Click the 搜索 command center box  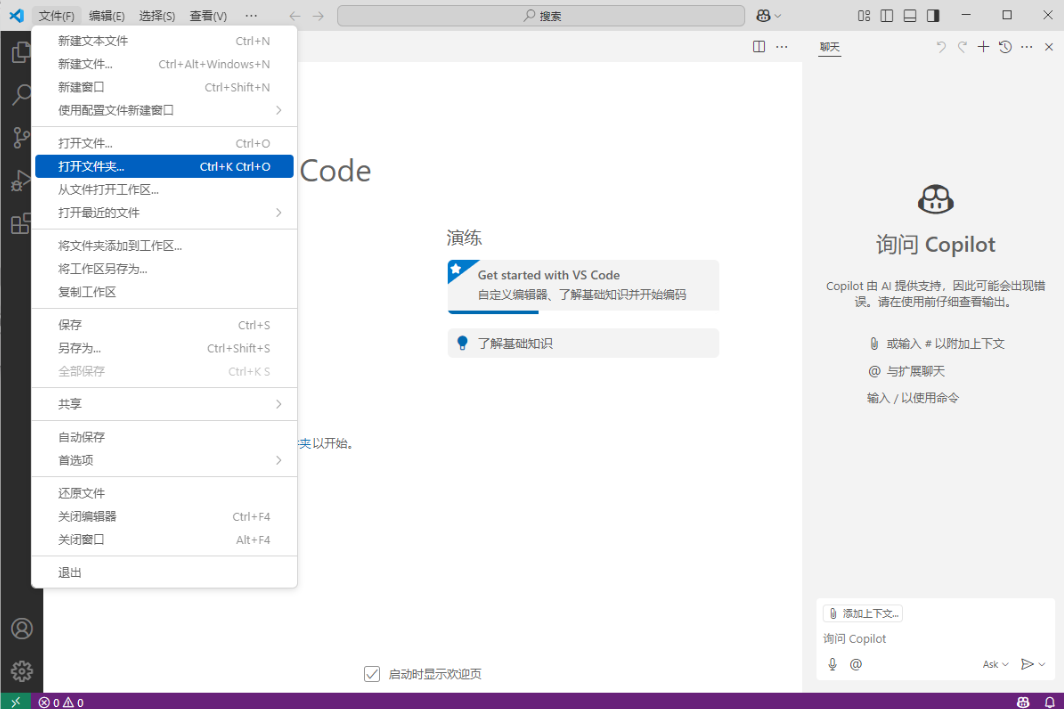(541, 16)
